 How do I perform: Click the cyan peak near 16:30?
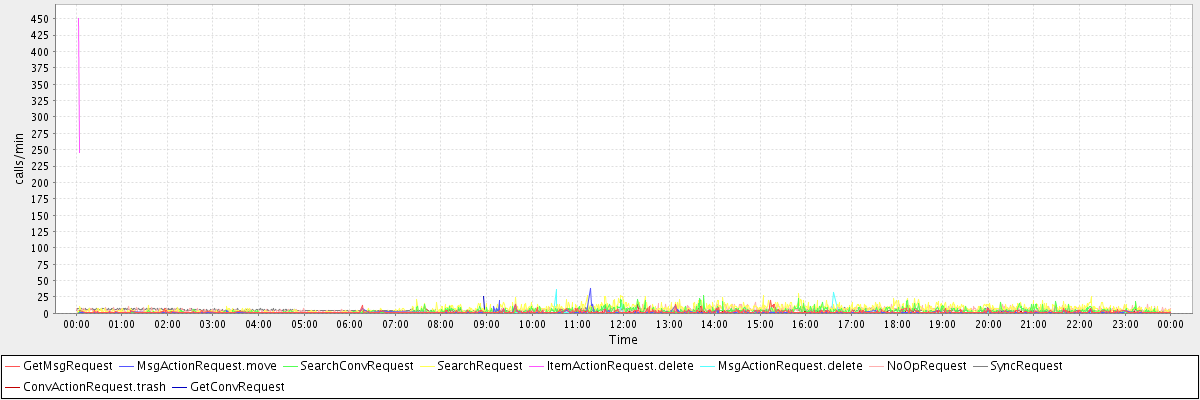pos(833,295)
